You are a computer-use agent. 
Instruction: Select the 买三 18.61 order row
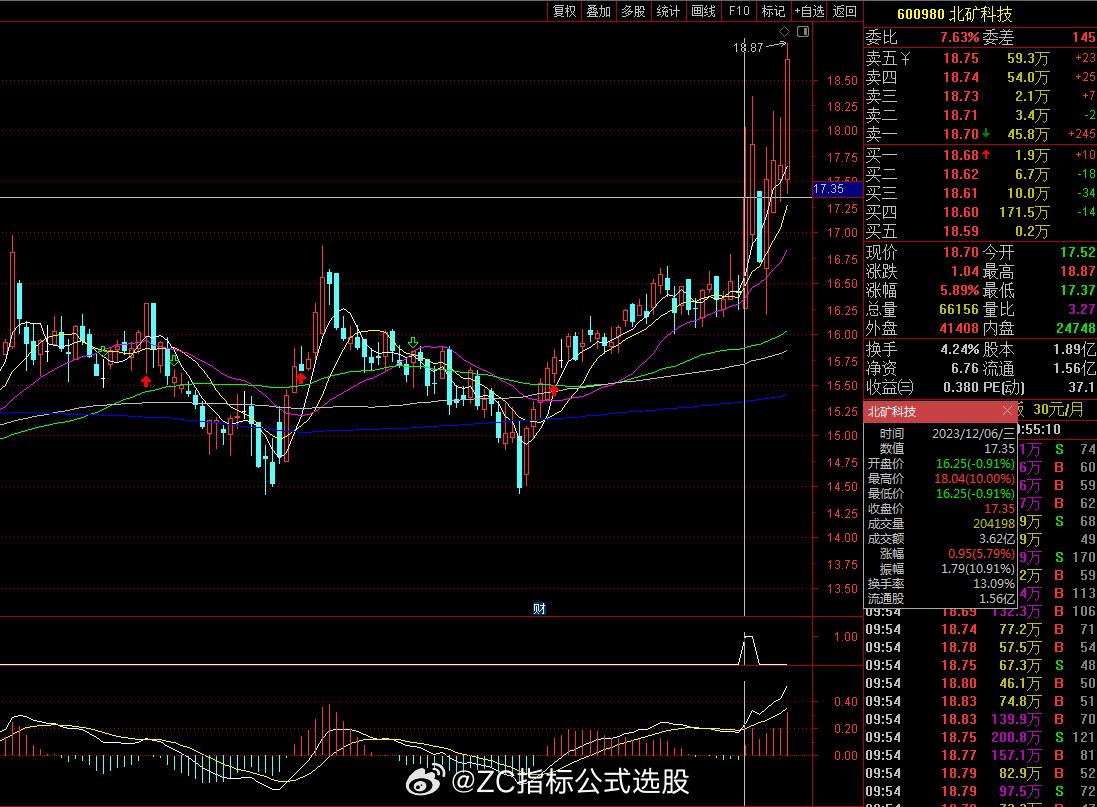click(981, 193)
